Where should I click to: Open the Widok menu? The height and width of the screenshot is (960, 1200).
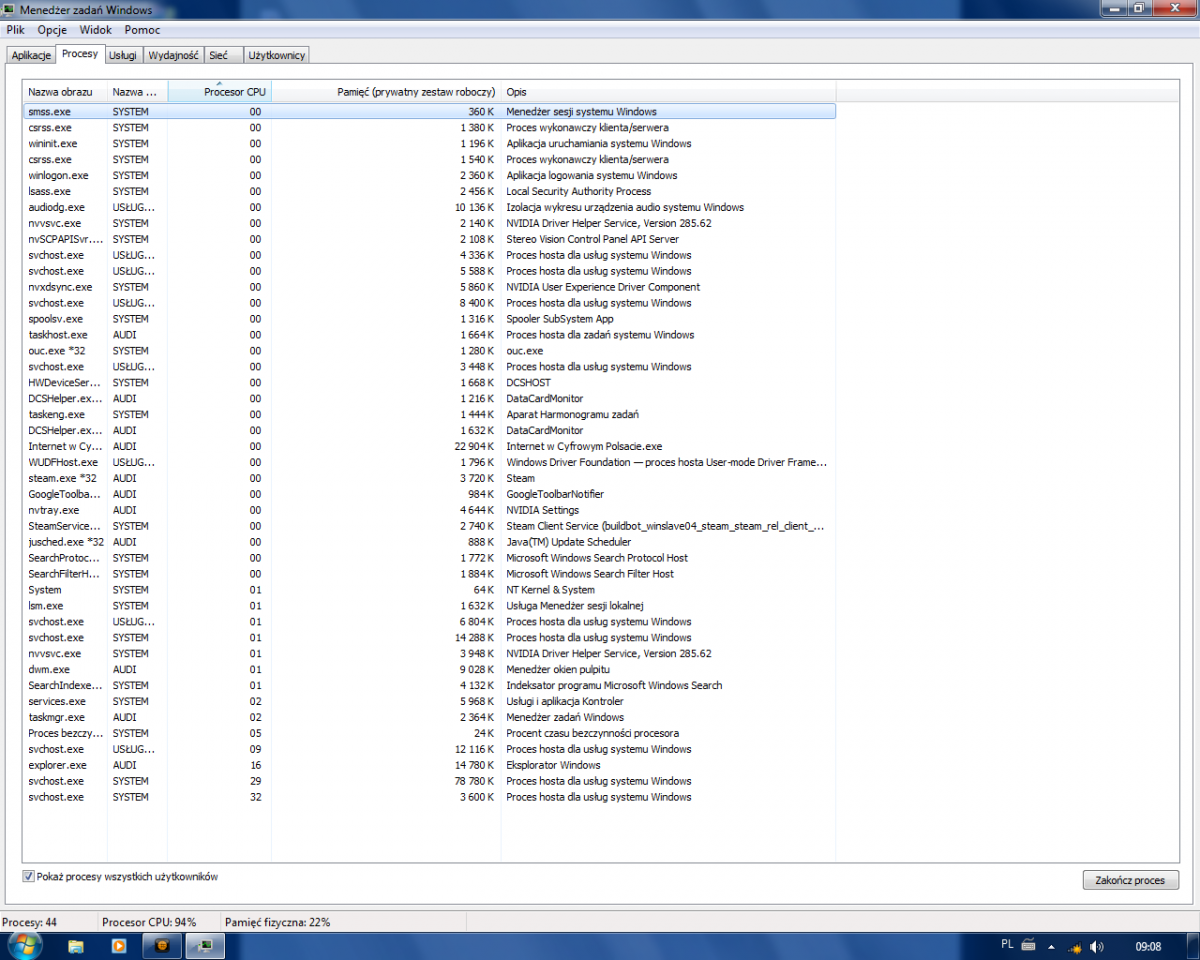coord(96,30)
